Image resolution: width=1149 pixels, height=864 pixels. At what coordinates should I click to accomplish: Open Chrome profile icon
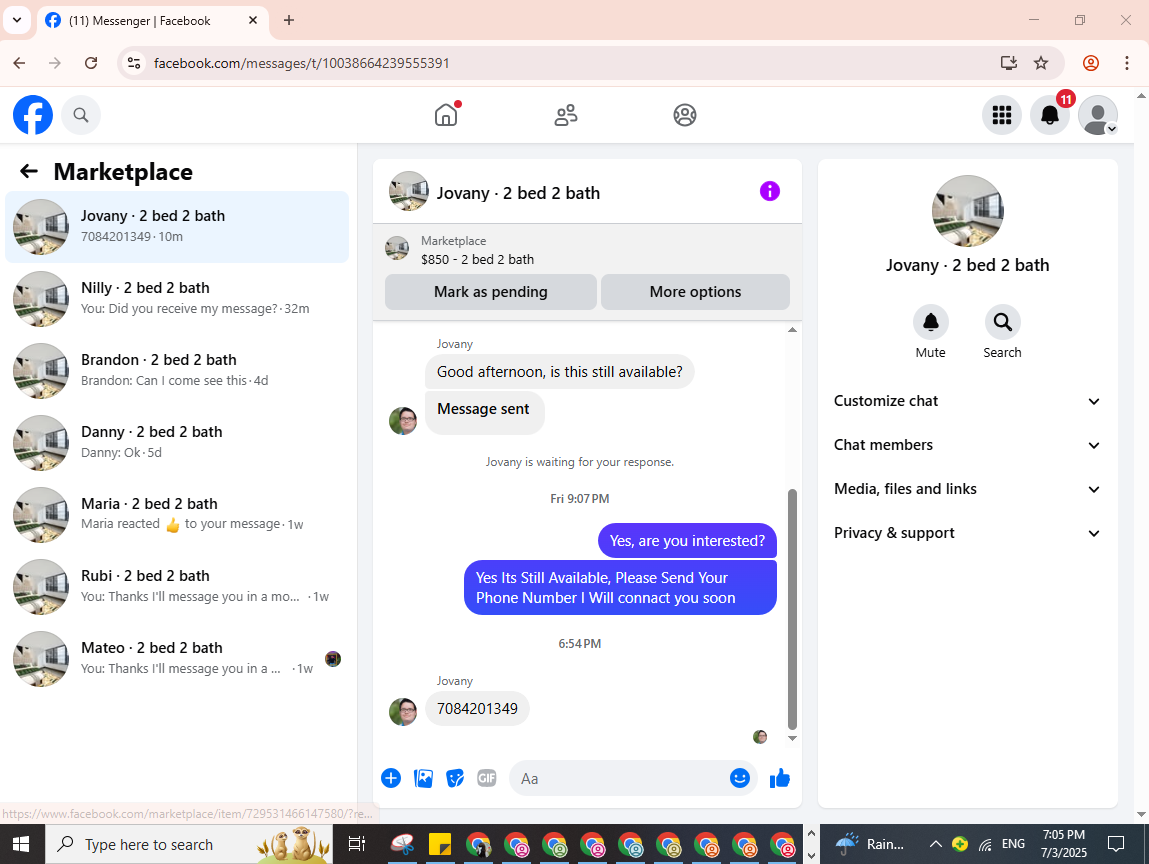coord(1090,63)
